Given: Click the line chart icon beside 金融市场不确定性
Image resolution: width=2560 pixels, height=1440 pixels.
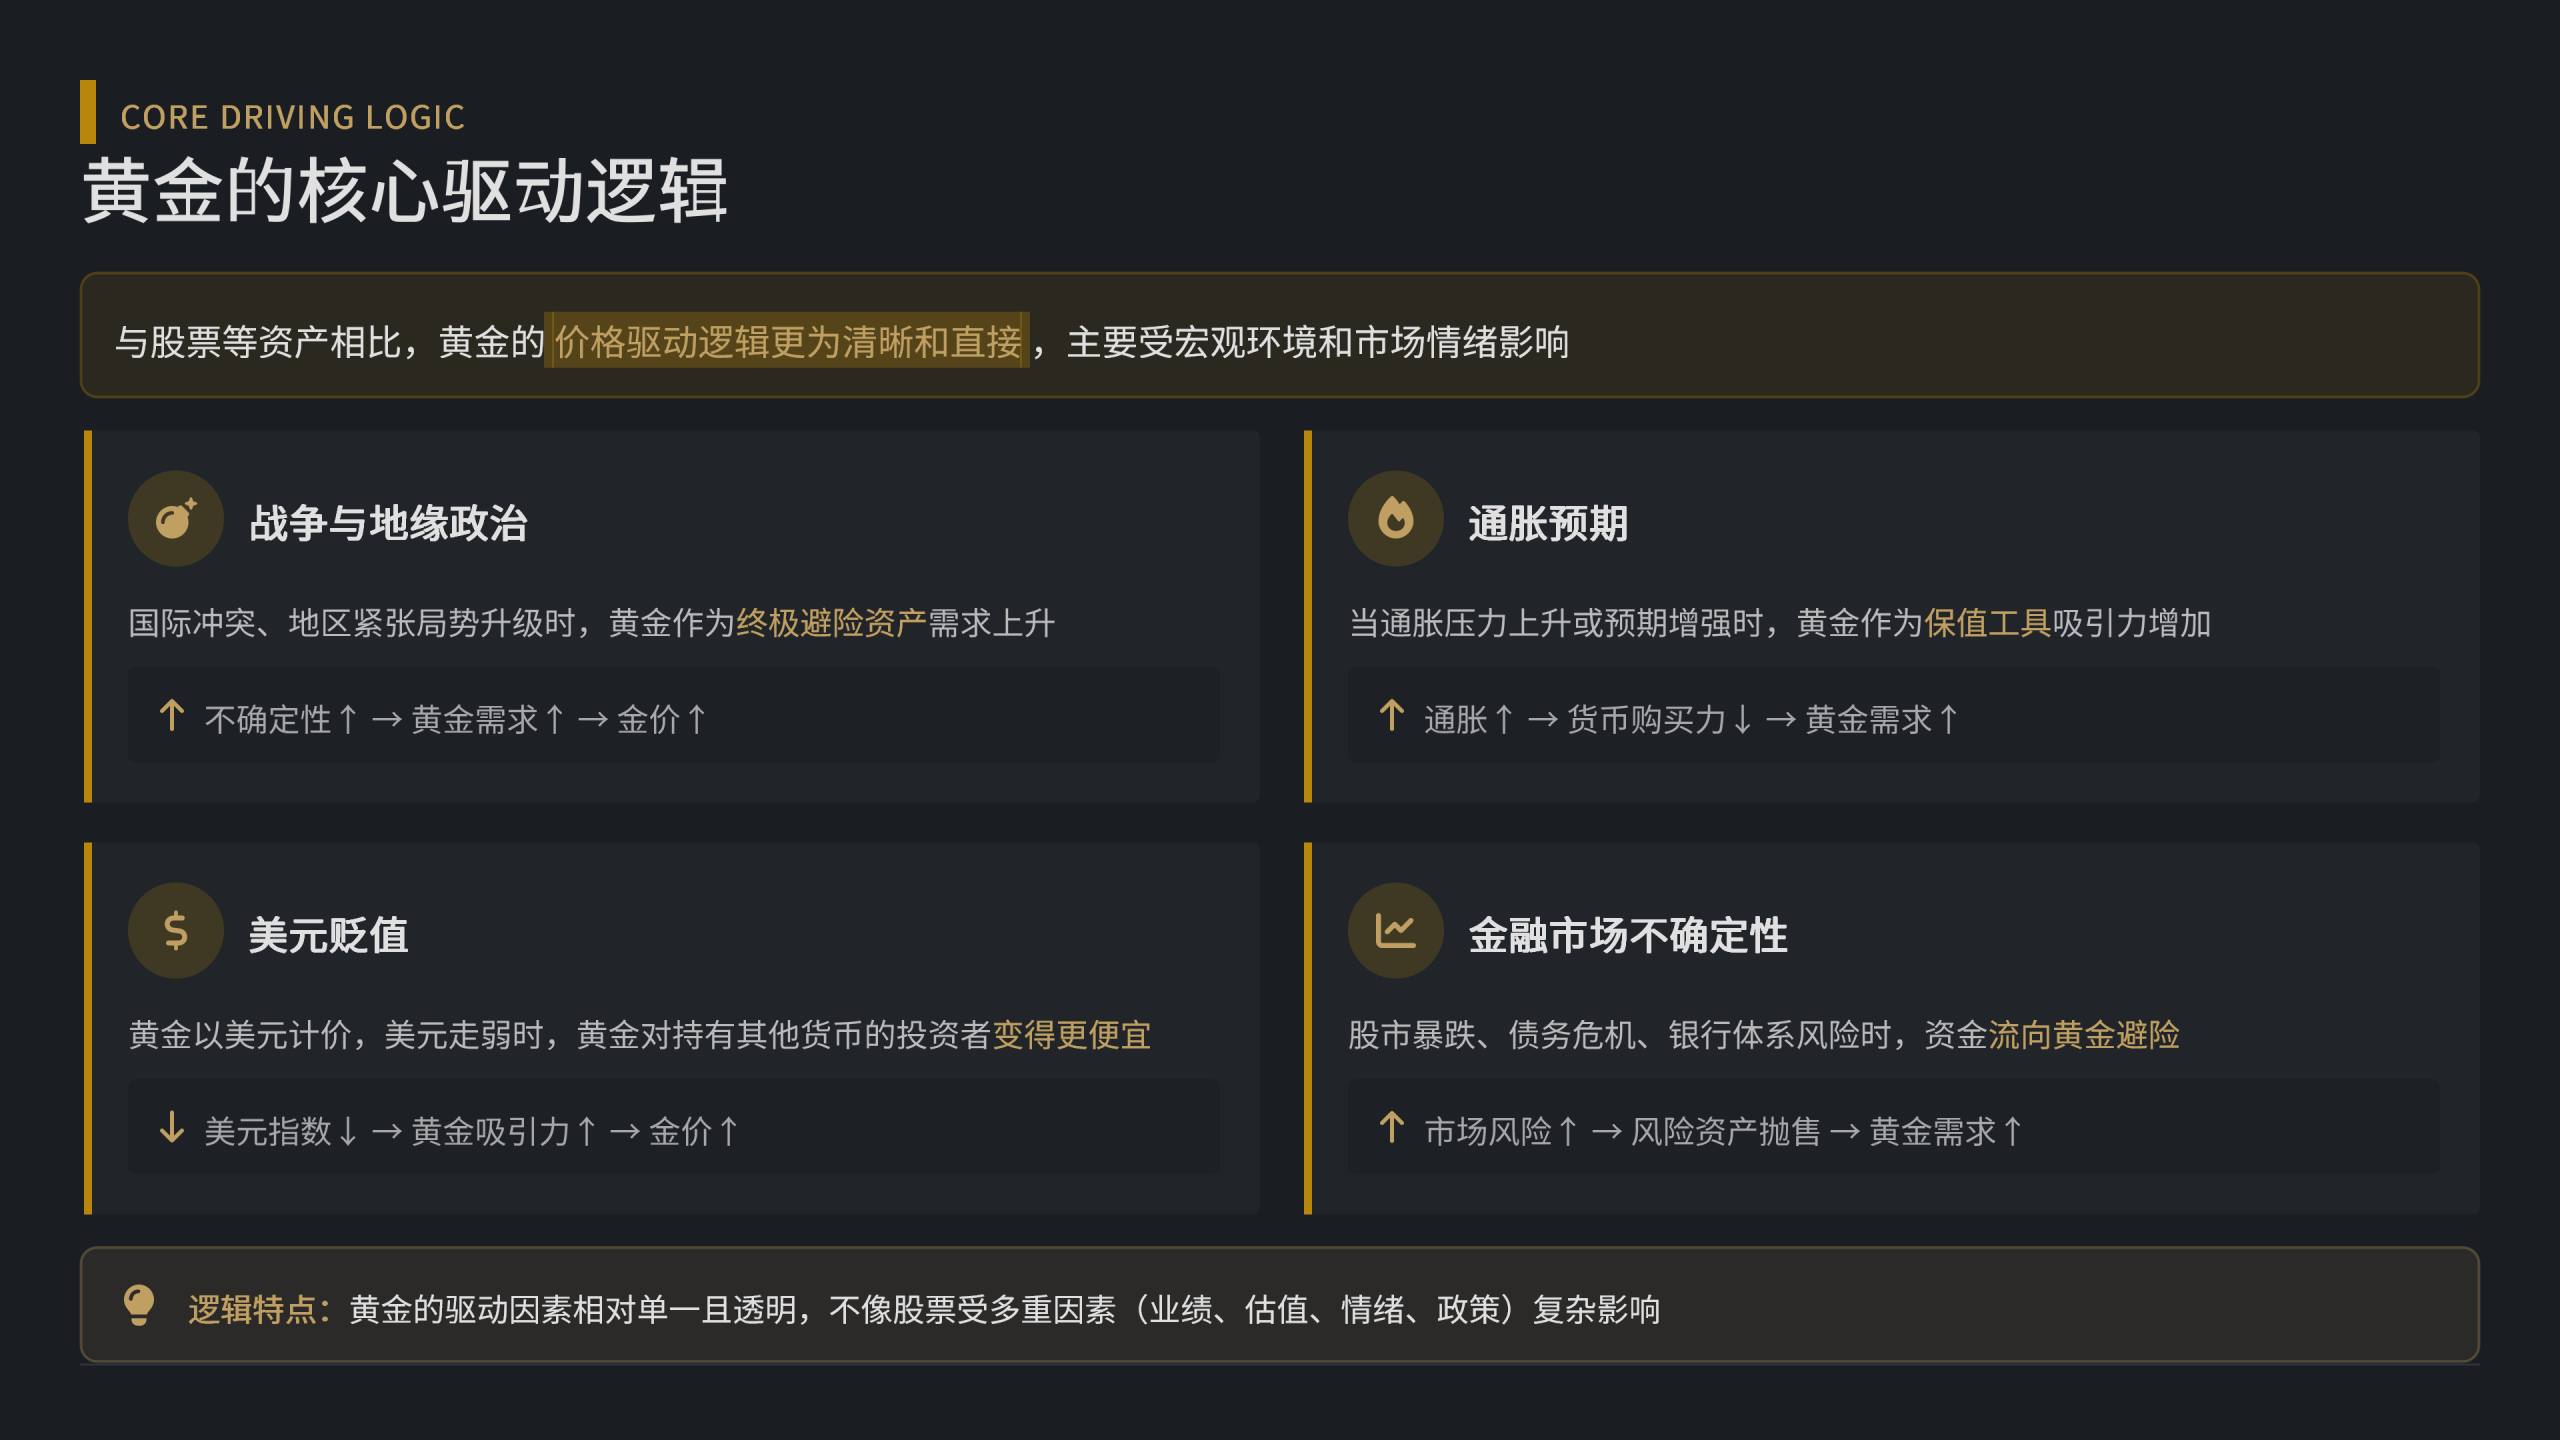Looking at the screenshot, I should tap(1395, 931).
